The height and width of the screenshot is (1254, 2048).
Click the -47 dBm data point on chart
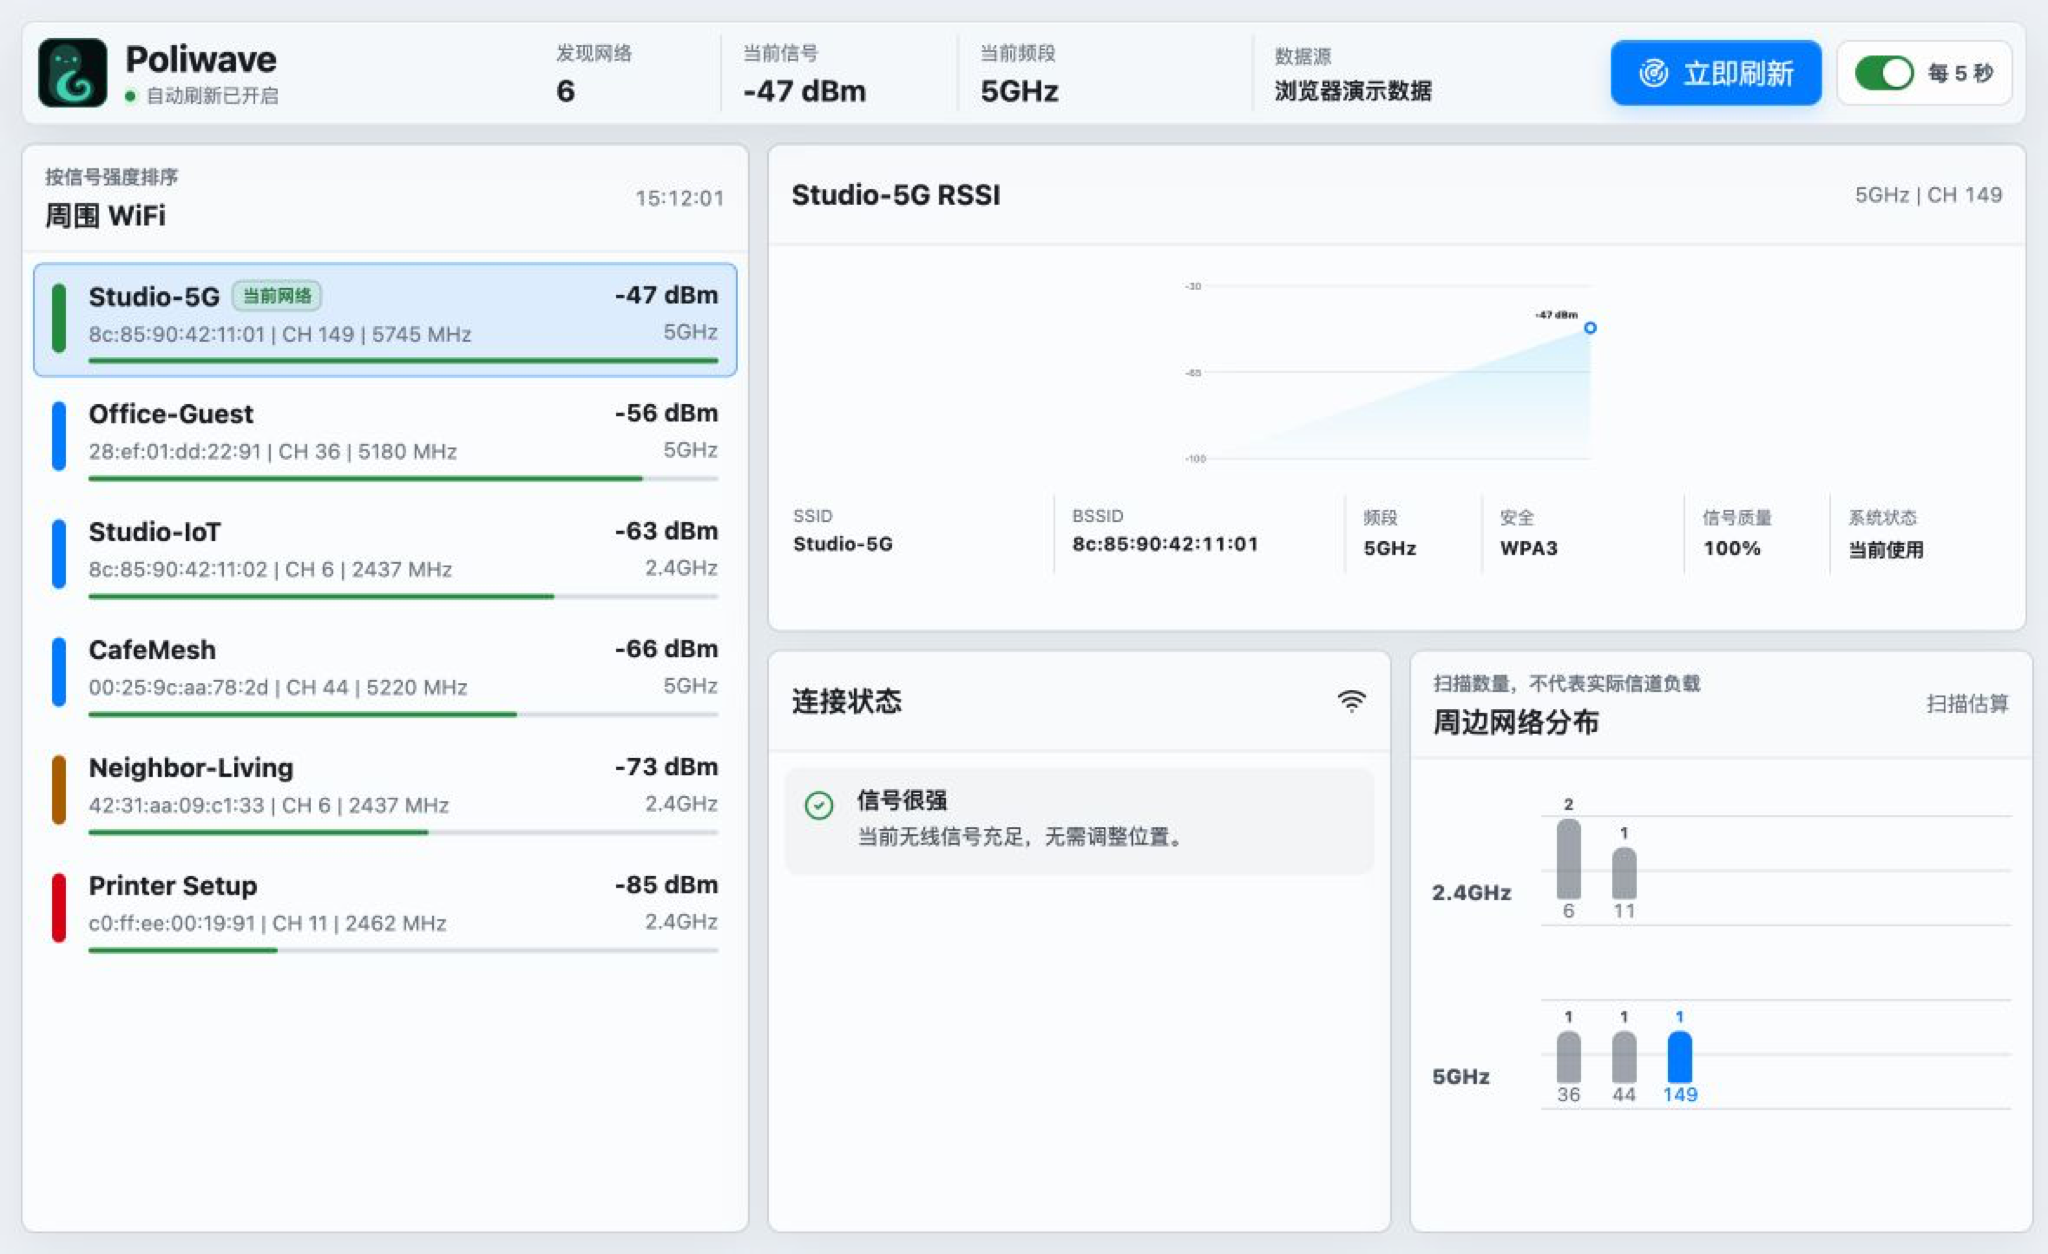[1590, 327]
